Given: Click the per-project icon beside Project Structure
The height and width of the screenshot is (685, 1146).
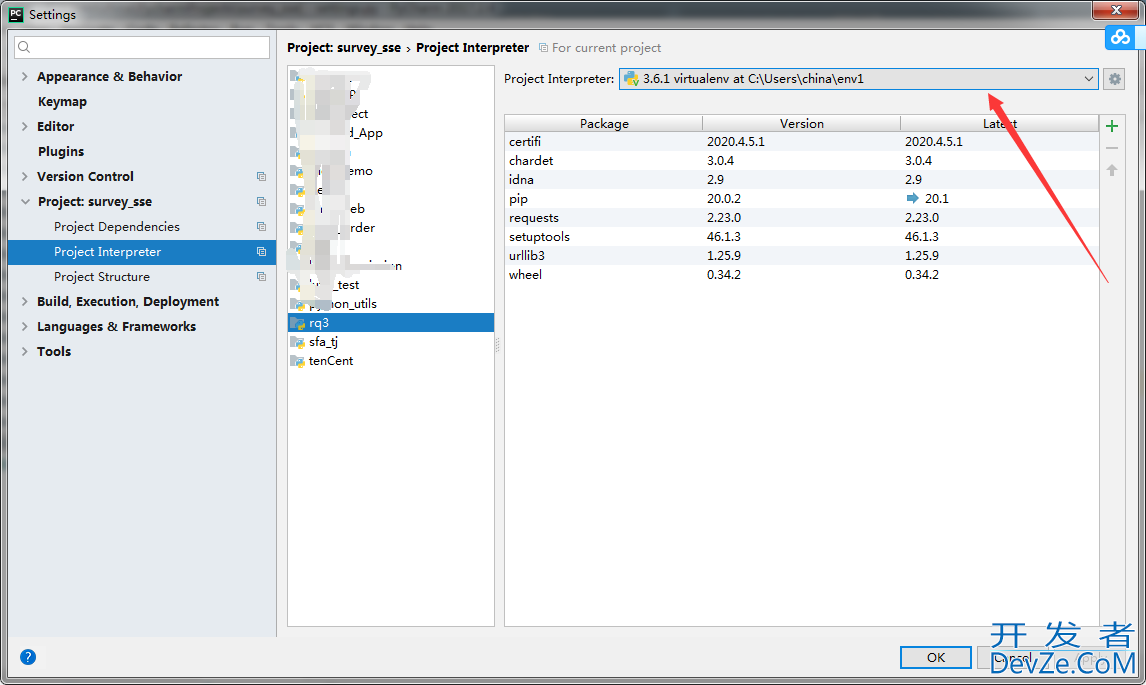Looking at the screenshot, I should (x=261, y=276).
